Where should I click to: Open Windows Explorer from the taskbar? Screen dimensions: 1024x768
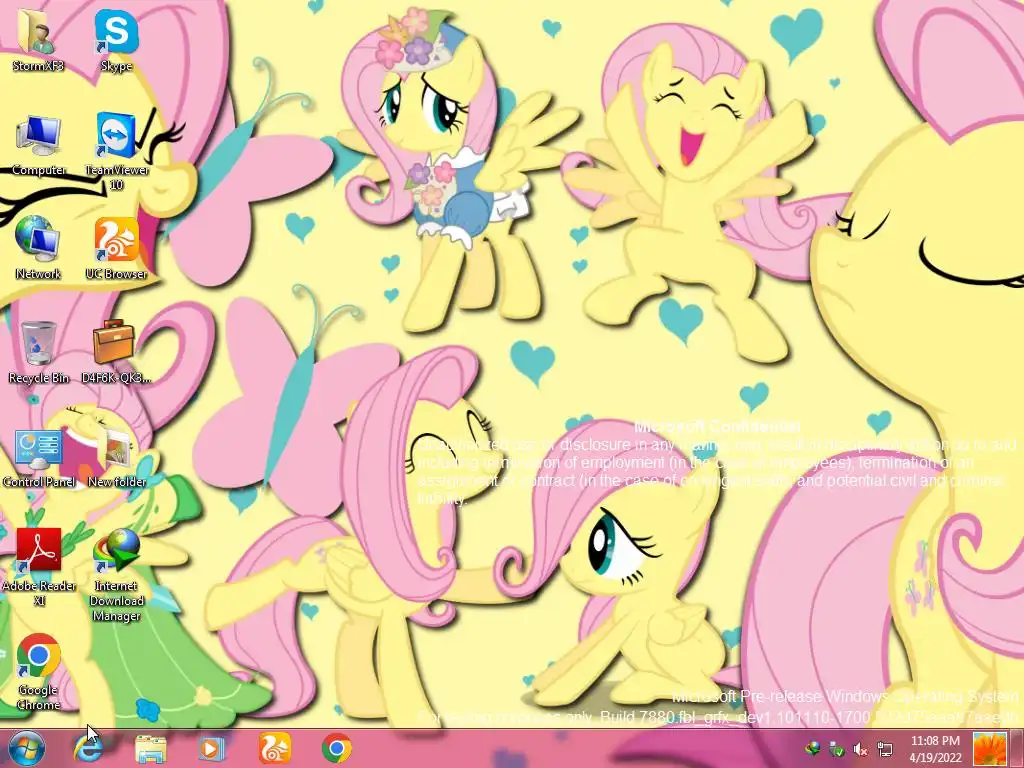(150, 748)
